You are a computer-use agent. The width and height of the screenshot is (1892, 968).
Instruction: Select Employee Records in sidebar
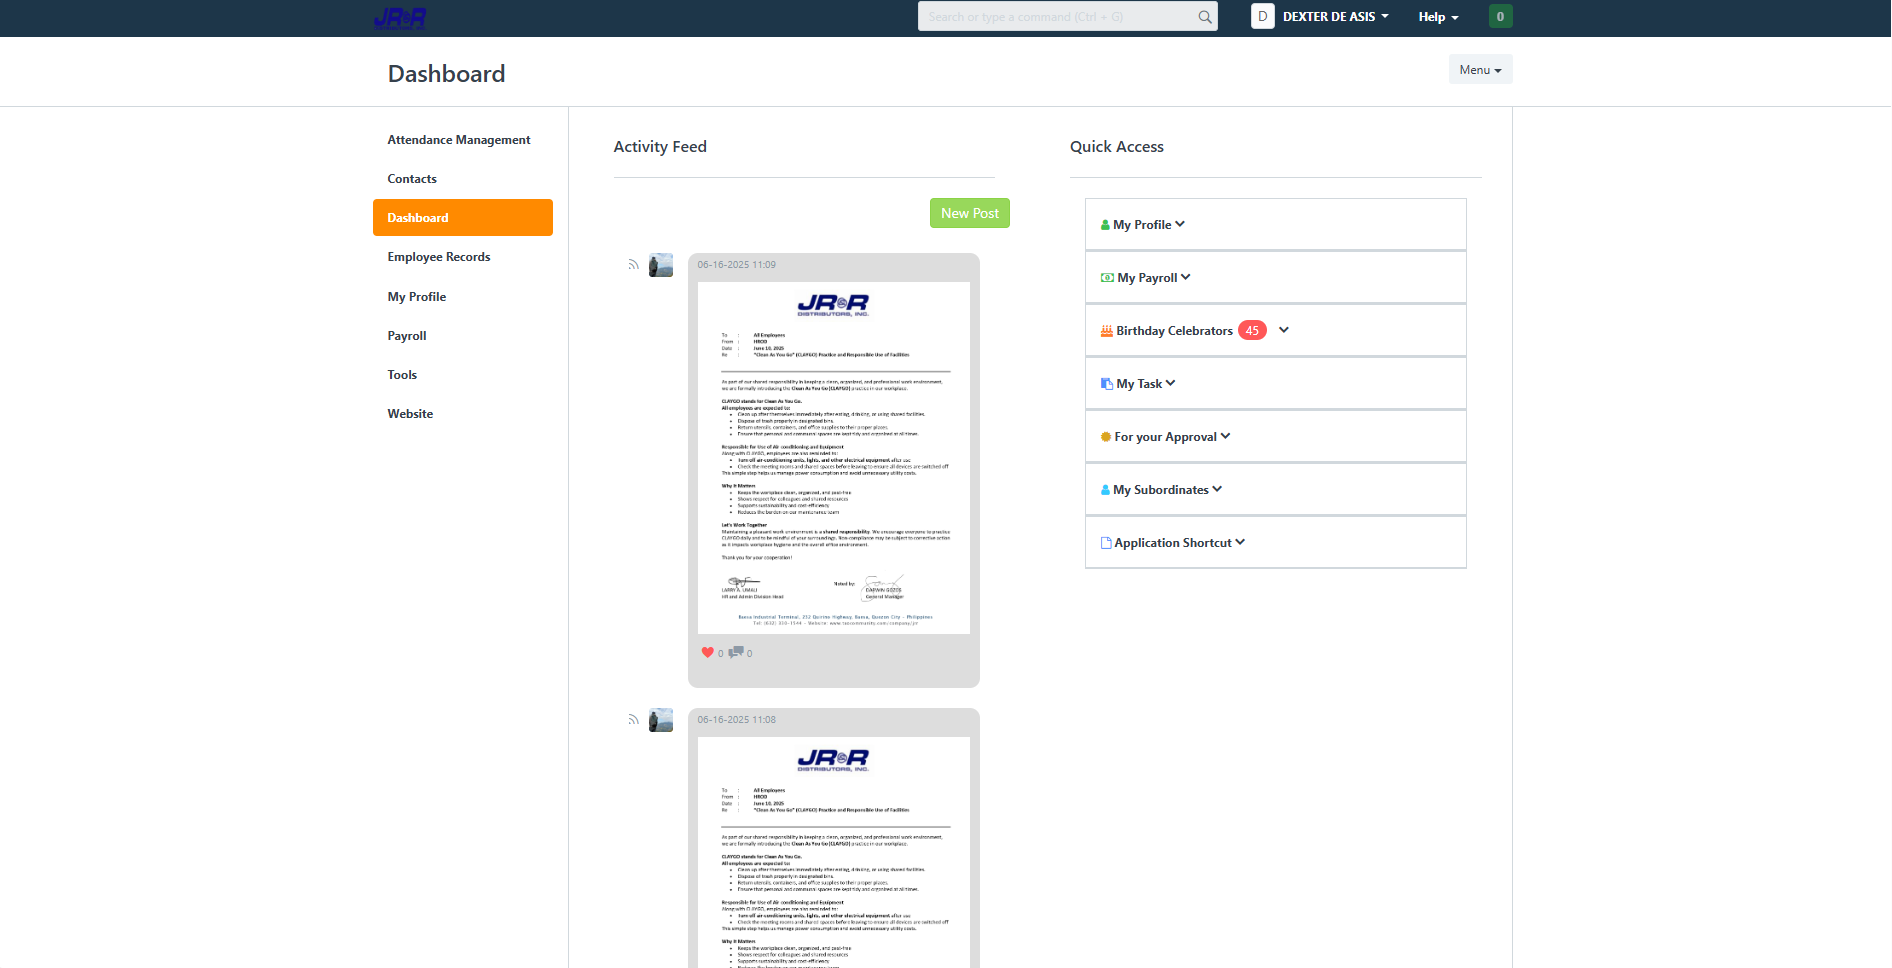click(x=439, y=257)
